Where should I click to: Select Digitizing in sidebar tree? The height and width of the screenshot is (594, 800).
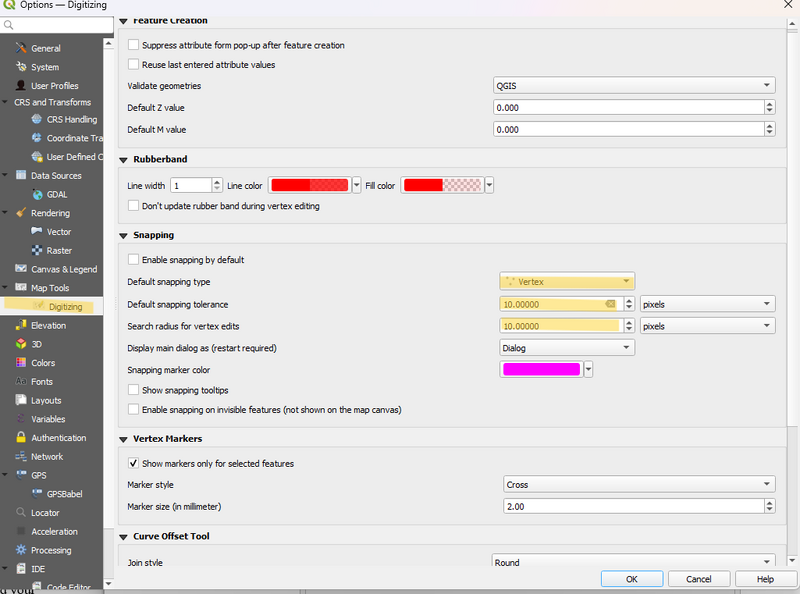(x=65, y=307)
